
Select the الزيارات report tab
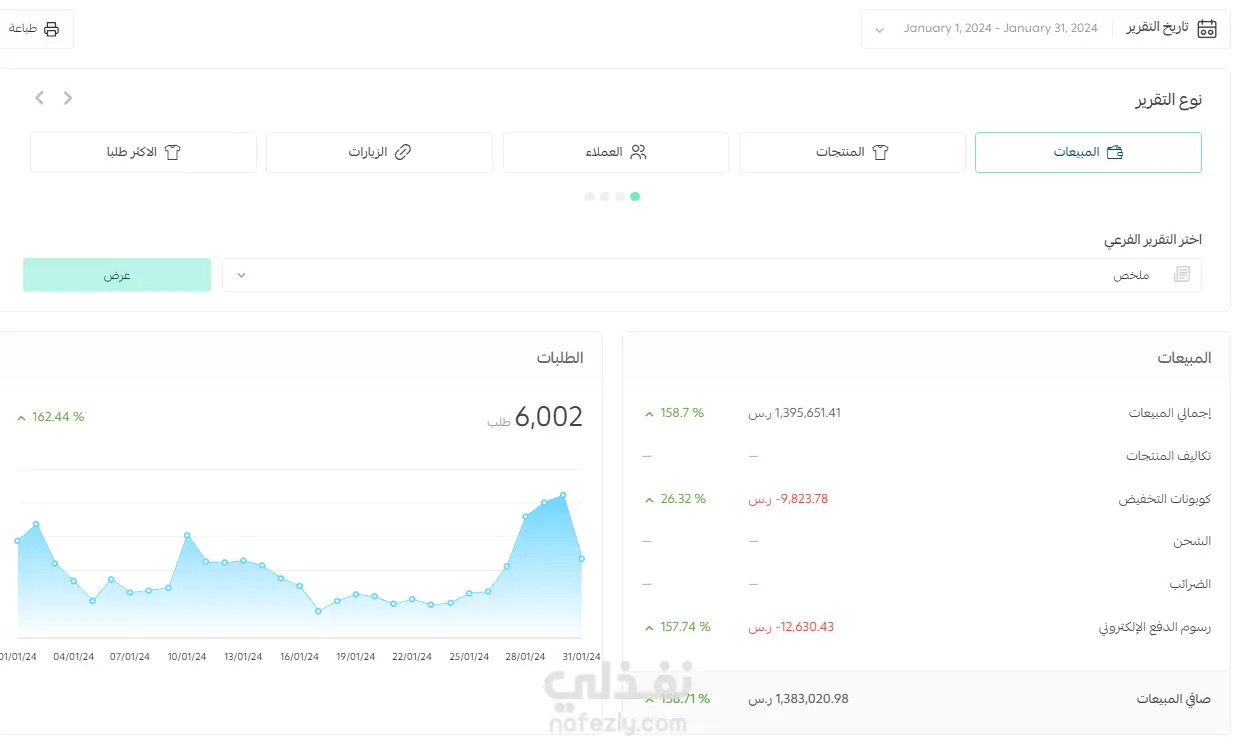[x=380, y=152]
